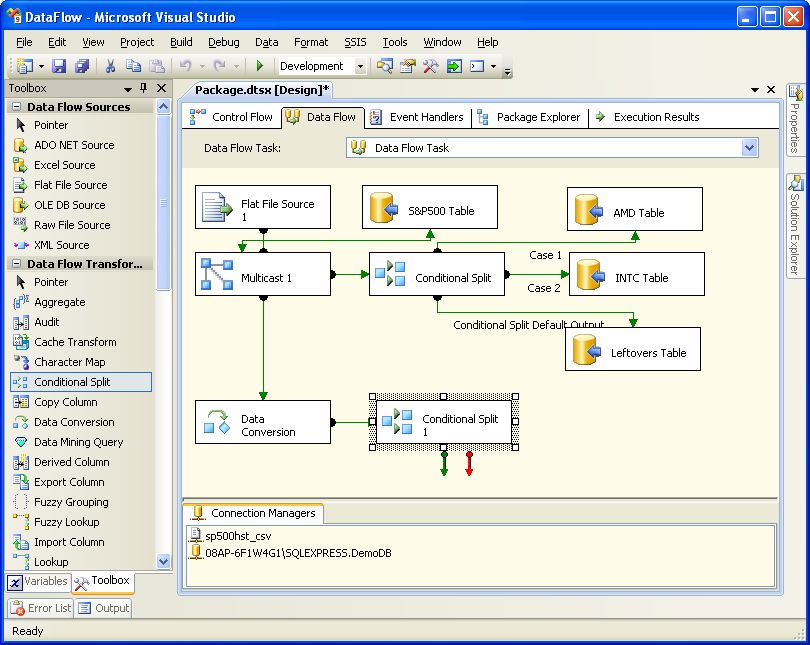The height and width of the screenshot is (645, 810).
Task: Open the SSIS menu
Action: coord(355,42)
